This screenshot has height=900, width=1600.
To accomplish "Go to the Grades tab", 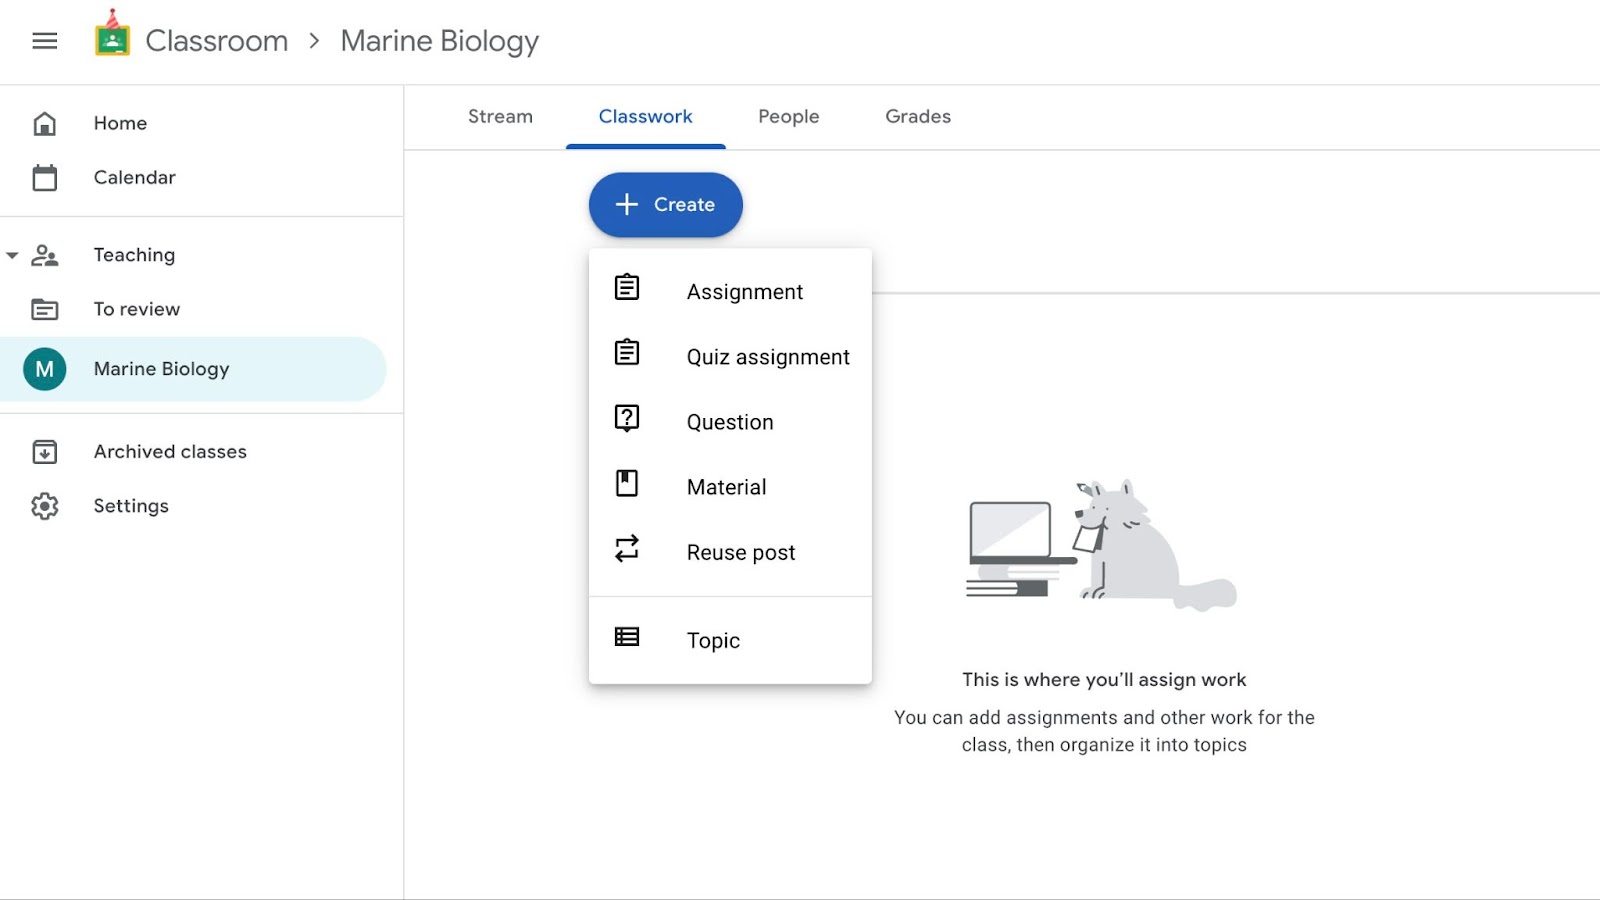I will coord(917,117).
